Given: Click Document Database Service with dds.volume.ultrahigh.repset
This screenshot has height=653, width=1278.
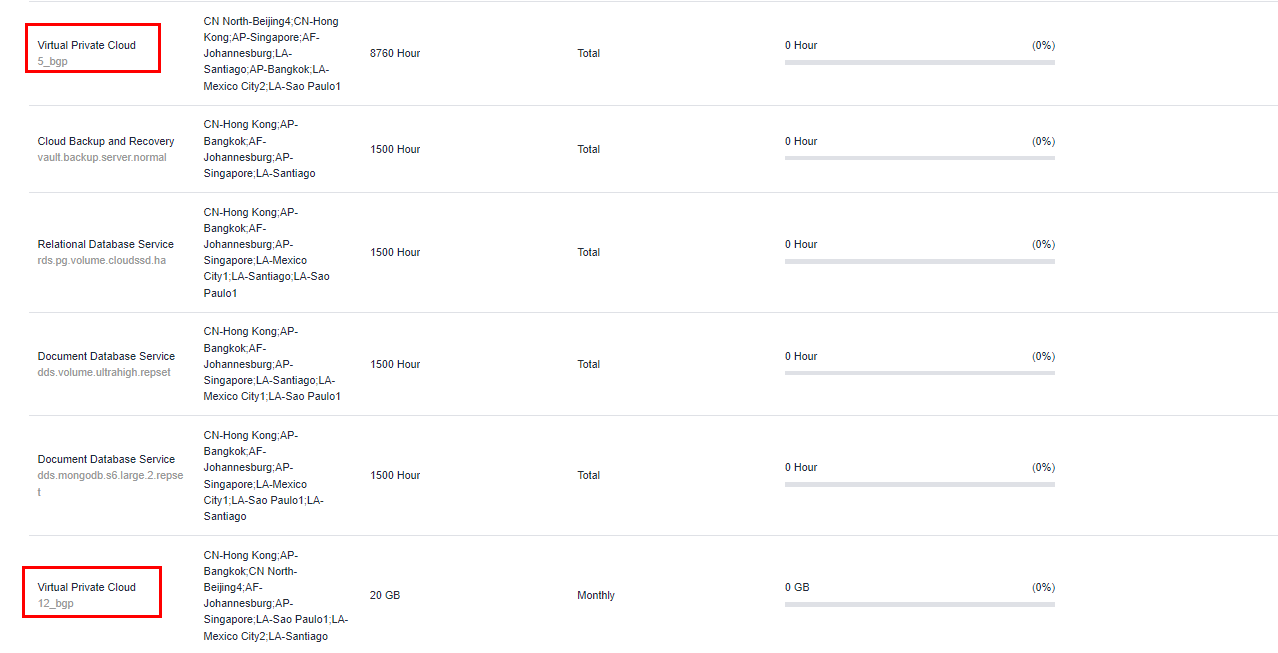Looking at the screenshot, I should [x=106, y=357].
